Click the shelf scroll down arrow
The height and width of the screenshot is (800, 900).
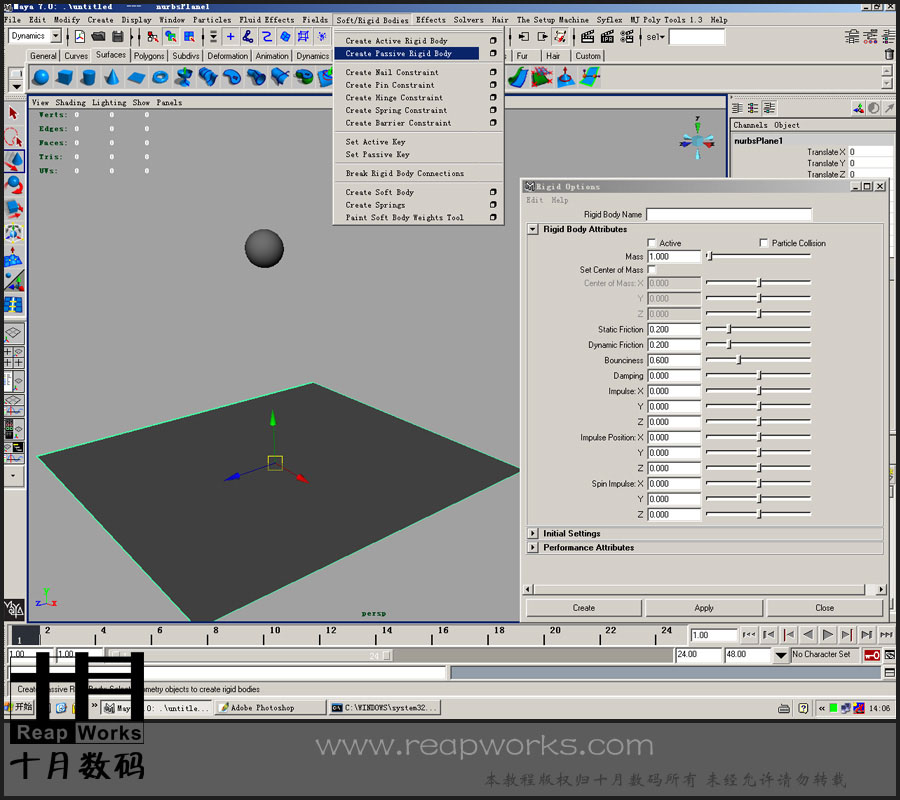887,83
